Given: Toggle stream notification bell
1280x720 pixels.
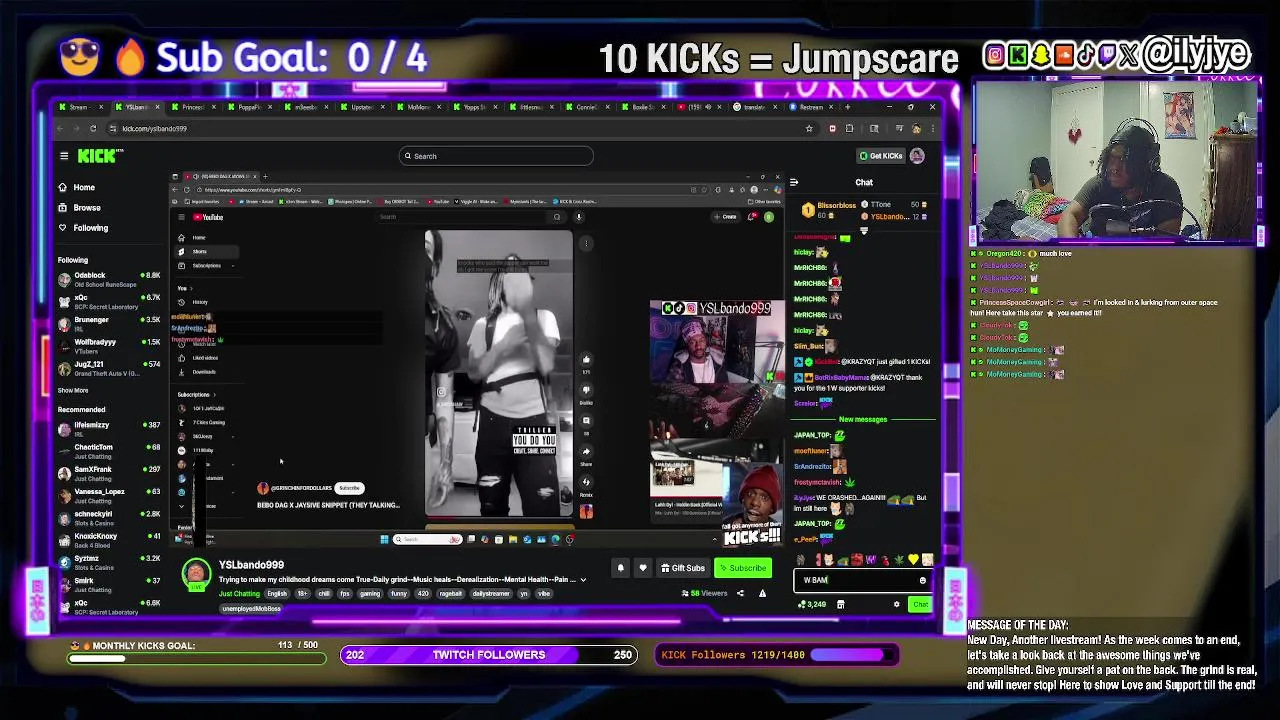Looking at the screenshot, I should click(620, 568).
